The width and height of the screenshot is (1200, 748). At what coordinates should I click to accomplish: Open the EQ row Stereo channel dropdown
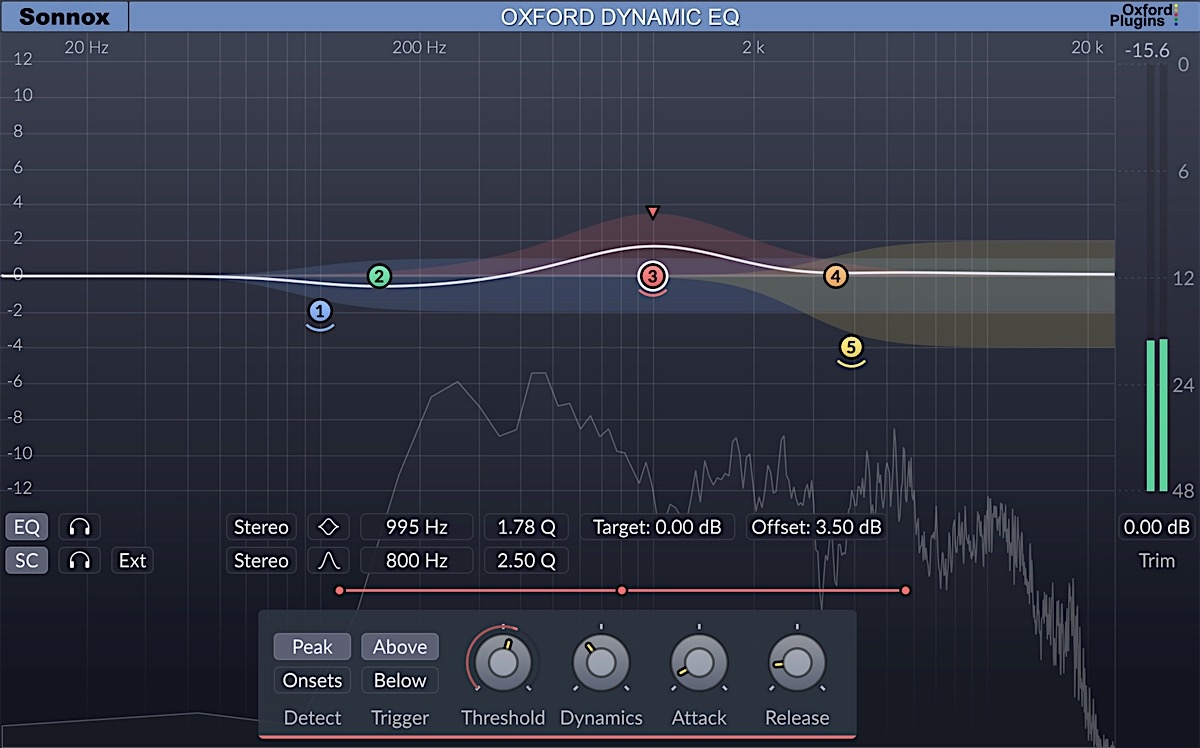pyautogui.click(x=261, y=527)
